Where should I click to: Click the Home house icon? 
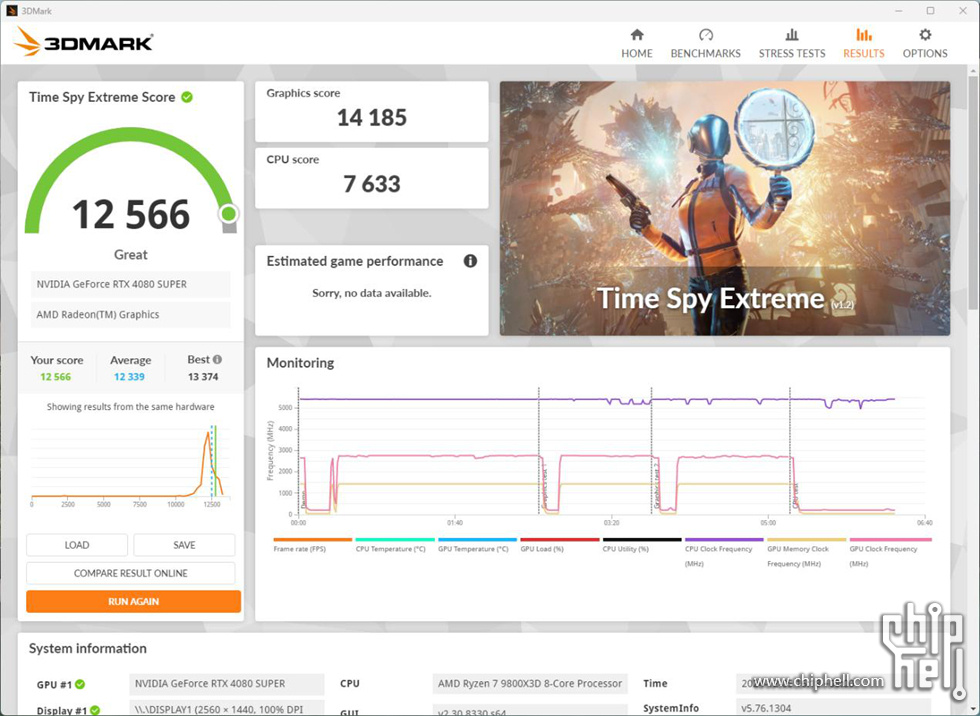pos(636,34)
